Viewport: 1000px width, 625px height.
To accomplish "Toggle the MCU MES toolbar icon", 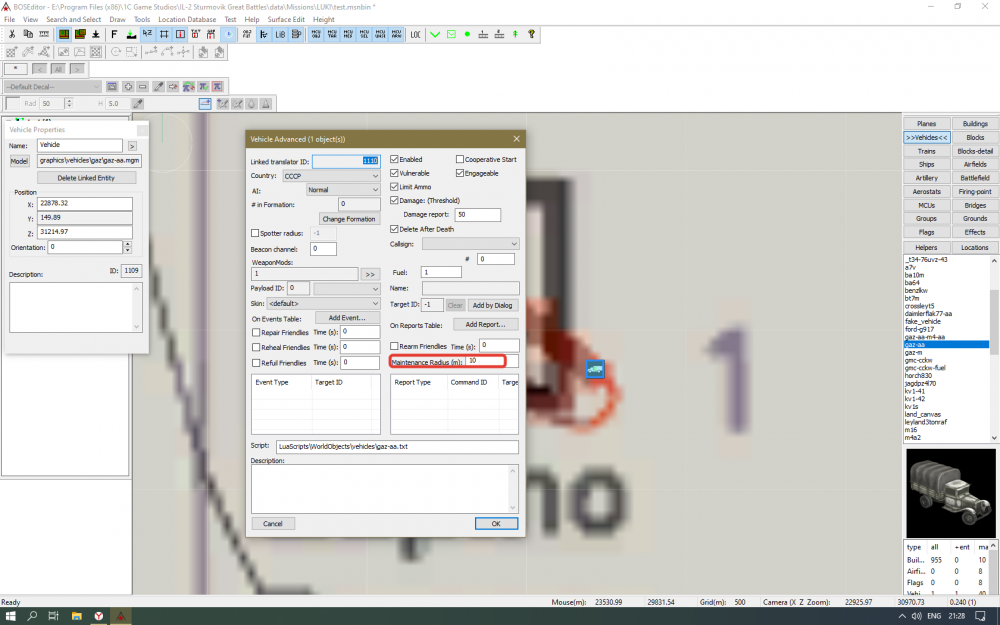I will tap(348, 34).
